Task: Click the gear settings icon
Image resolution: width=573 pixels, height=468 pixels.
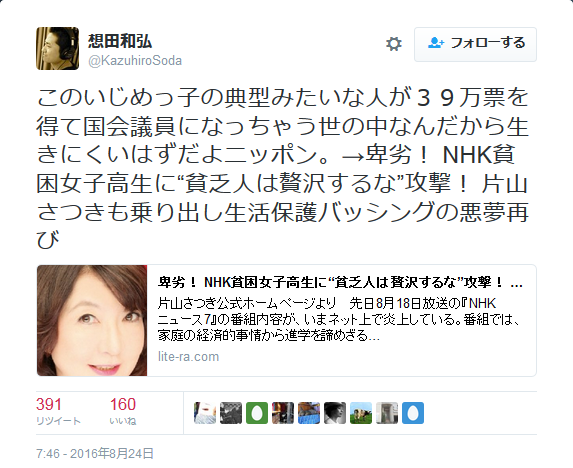Action: point(394,44)
